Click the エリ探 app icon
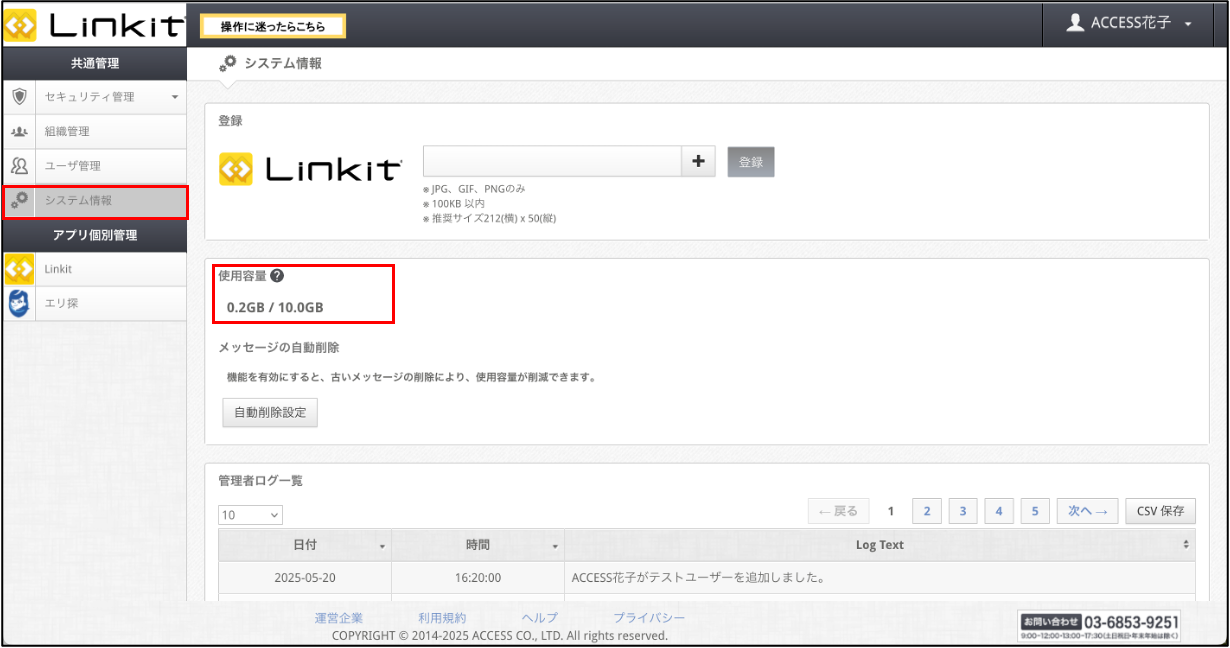This screenshot has width=1230, height=648. 19,304
